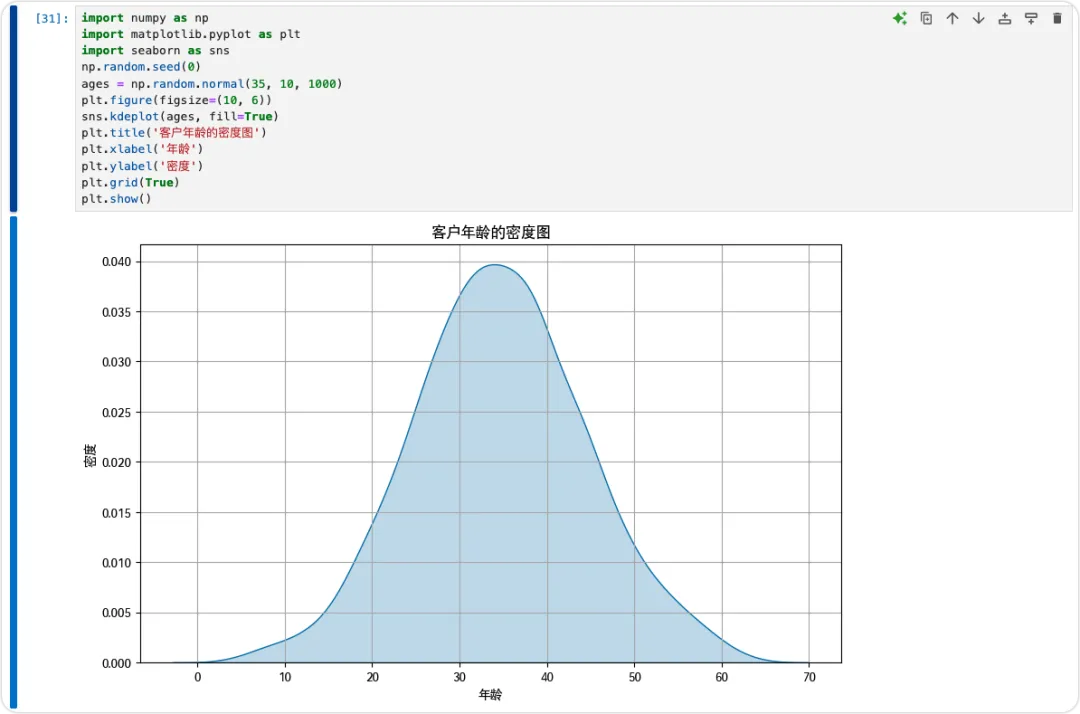Click the y-axis label 密度
Image resolution: width=1080 pixels, height=714 pixels.
(90, 456)
